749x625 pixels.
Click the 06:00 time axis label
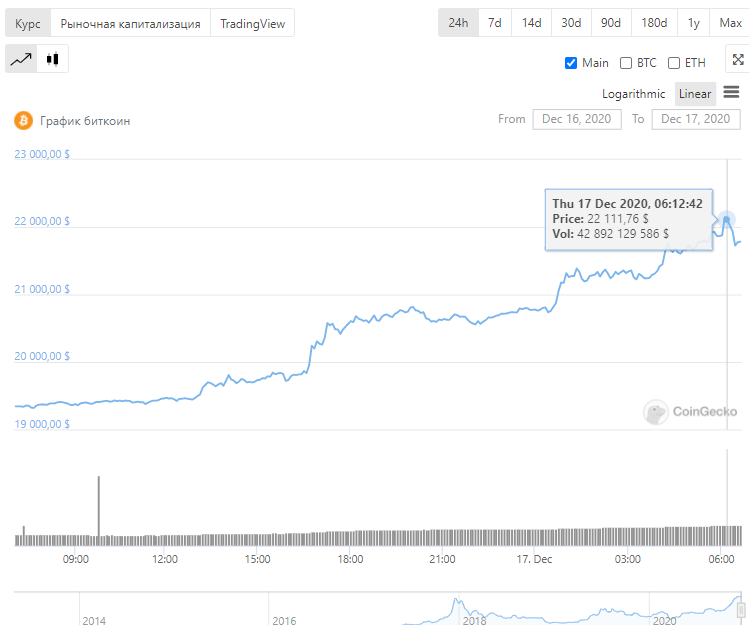point(721,559)
